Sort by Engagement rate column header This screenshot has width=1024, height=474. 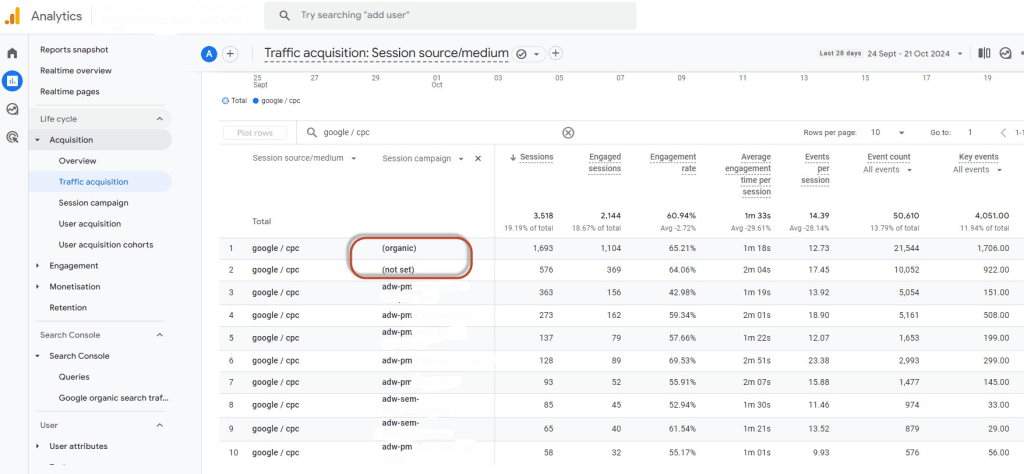[673, 163]
